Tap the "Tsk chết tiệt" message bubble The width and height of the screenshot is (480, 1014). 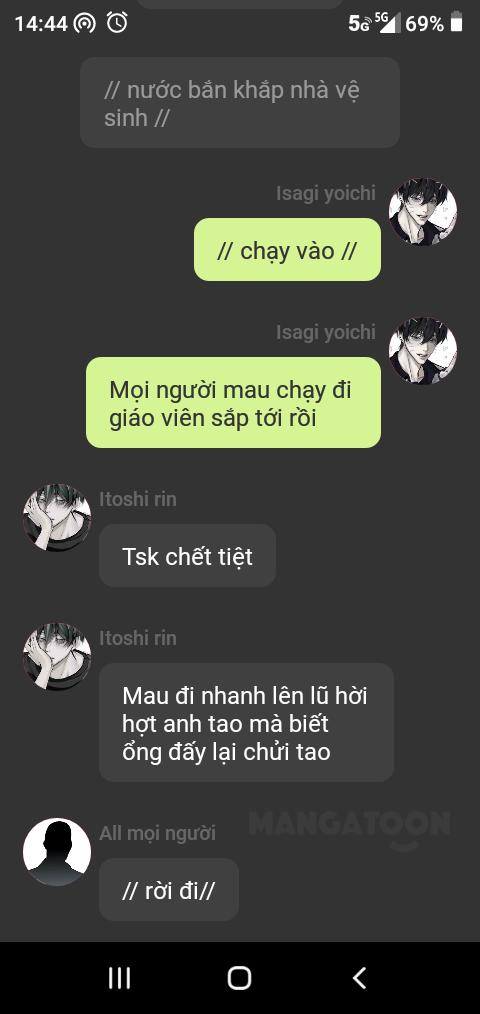pyautogui.click(x=188, y=556)
